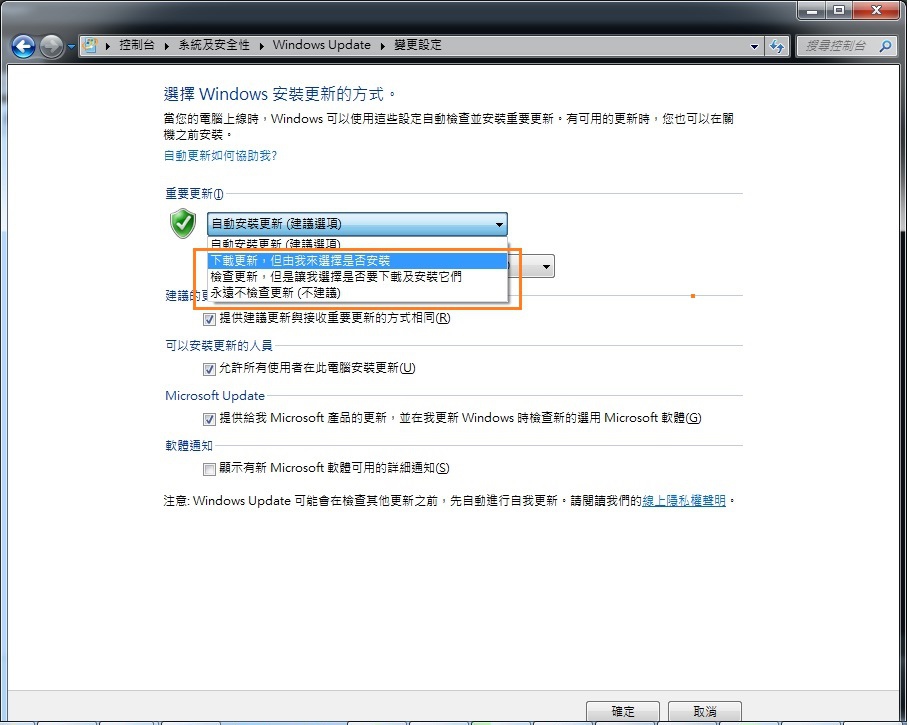The image size is (909, 725).
Task: Select 自動安裝更新 (建議選項) in the list
Action: pos(357,244)
